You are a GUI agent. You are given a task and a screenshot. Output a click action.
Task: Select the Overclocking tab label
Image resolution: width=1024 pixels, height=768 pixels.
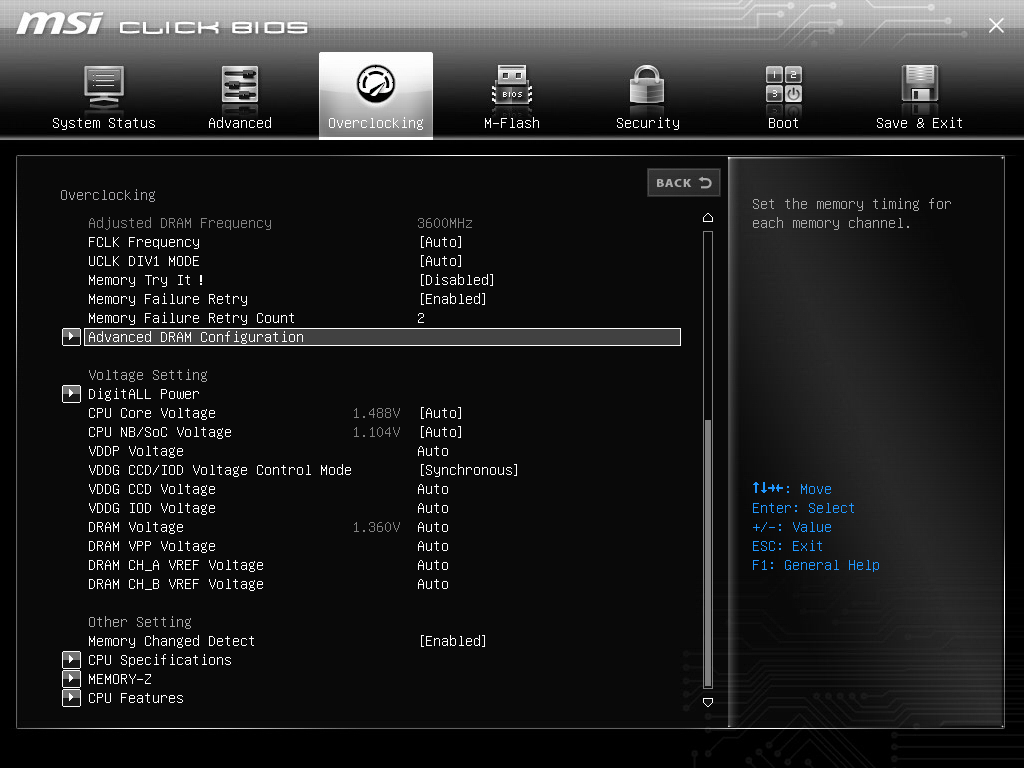click(x=376, y=123)
